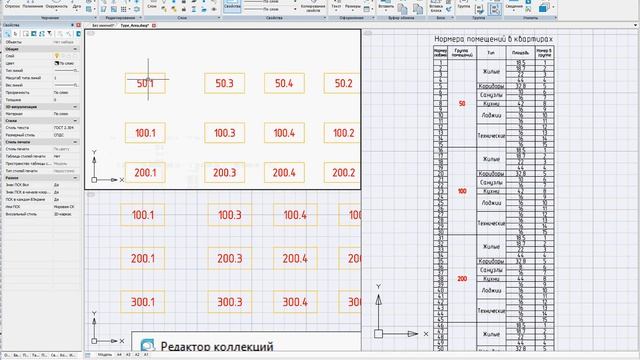Image resolution: width=640 pixels, height=360 pixels.
Task: Click the table title Номера помещений в квартирах
Action: pyautogui.click(x=493, y=39)
